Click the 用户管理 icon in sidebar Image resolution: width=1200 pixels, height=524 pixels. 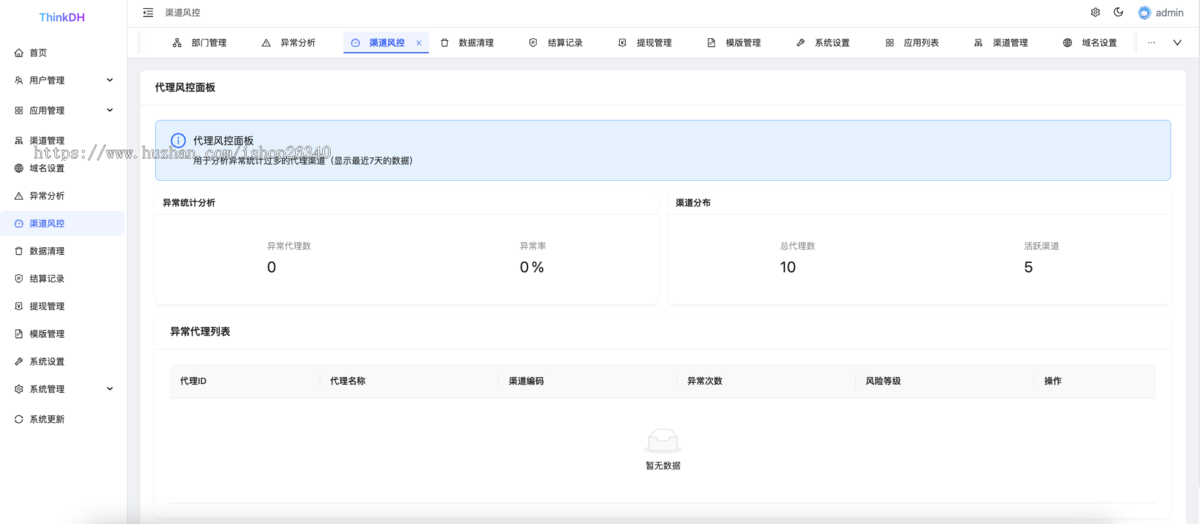coord(19,80)
